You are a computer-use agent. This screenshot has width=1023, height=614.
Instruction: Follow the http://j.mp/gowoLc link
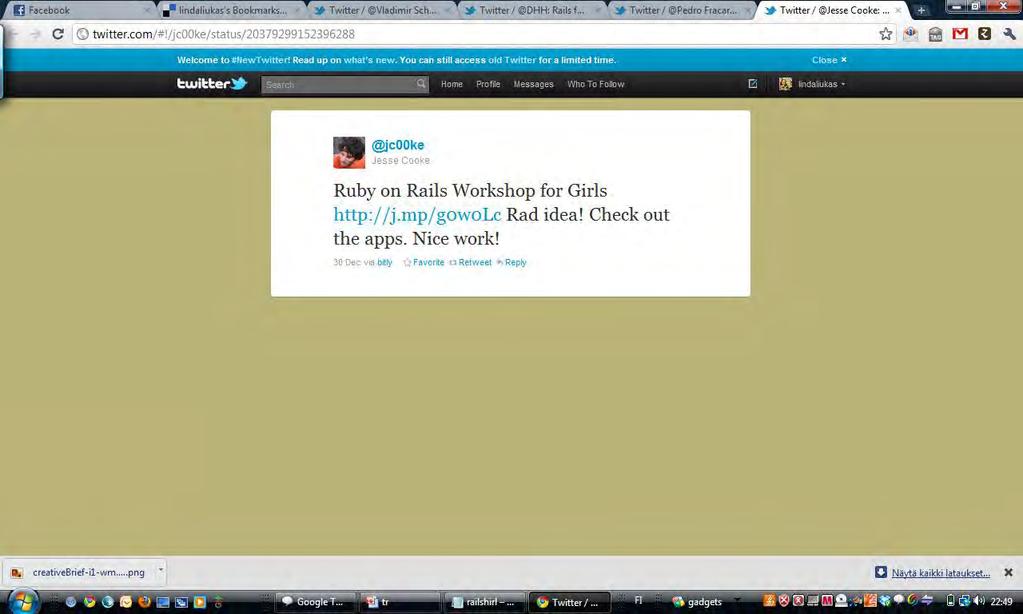[x=417, y=215]
